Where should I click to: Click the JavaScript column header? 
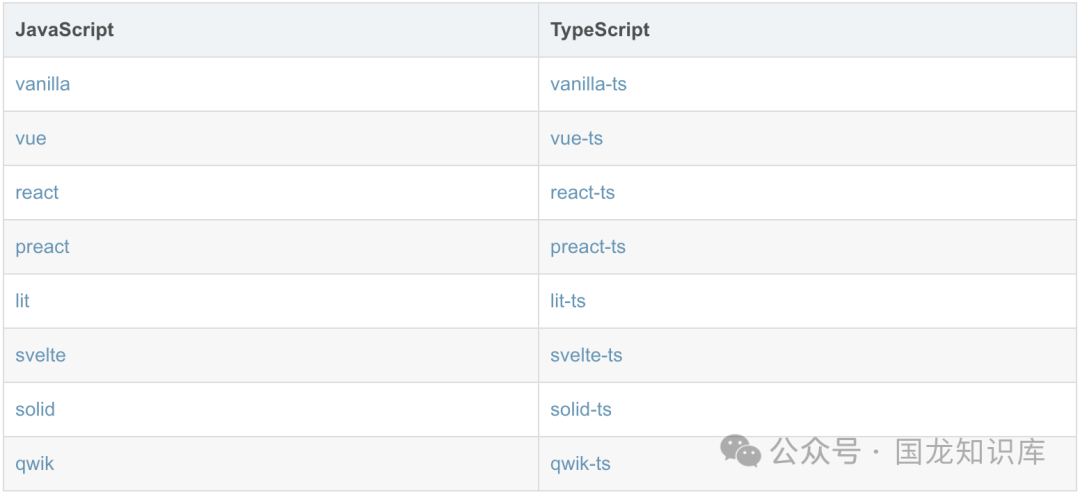point(64,30)
